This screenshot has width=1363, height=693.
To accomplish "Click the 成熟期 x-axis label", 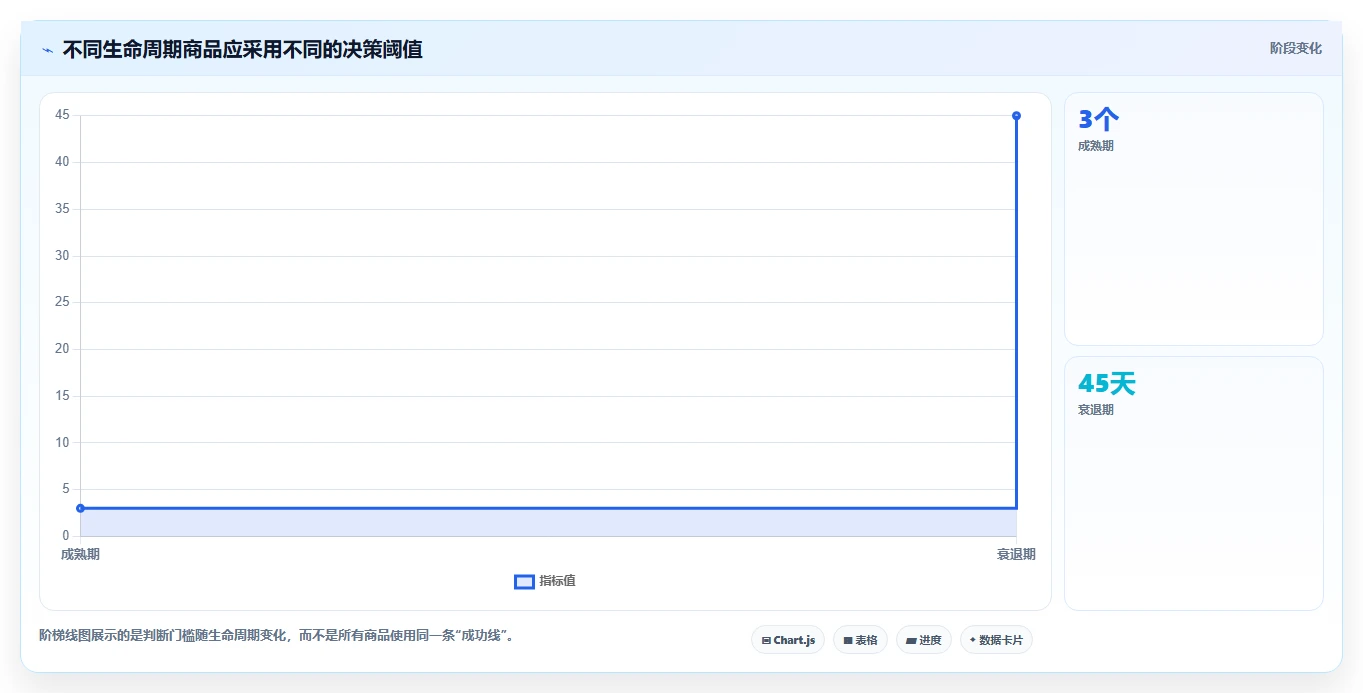I will (x=80, y=554).
